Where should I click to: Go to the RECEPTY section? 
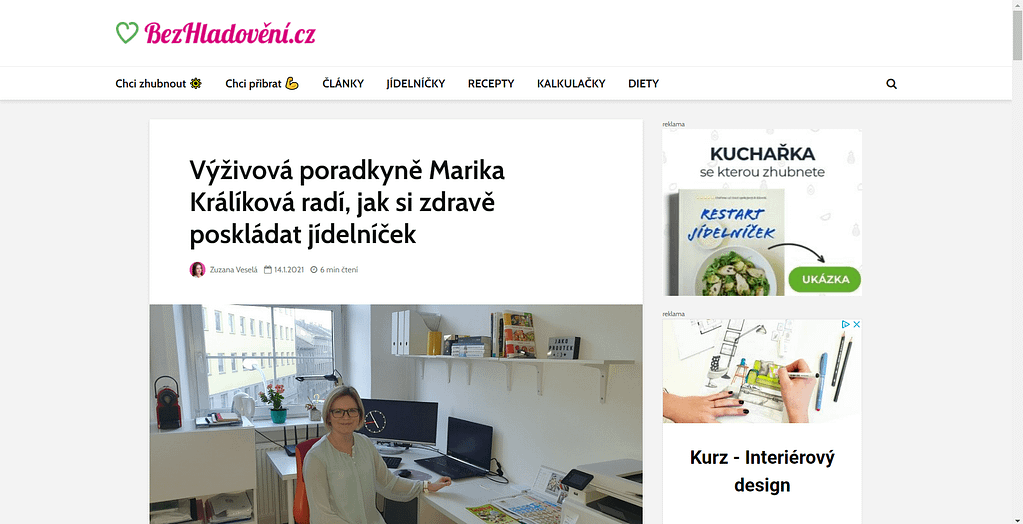pos(491,84)
